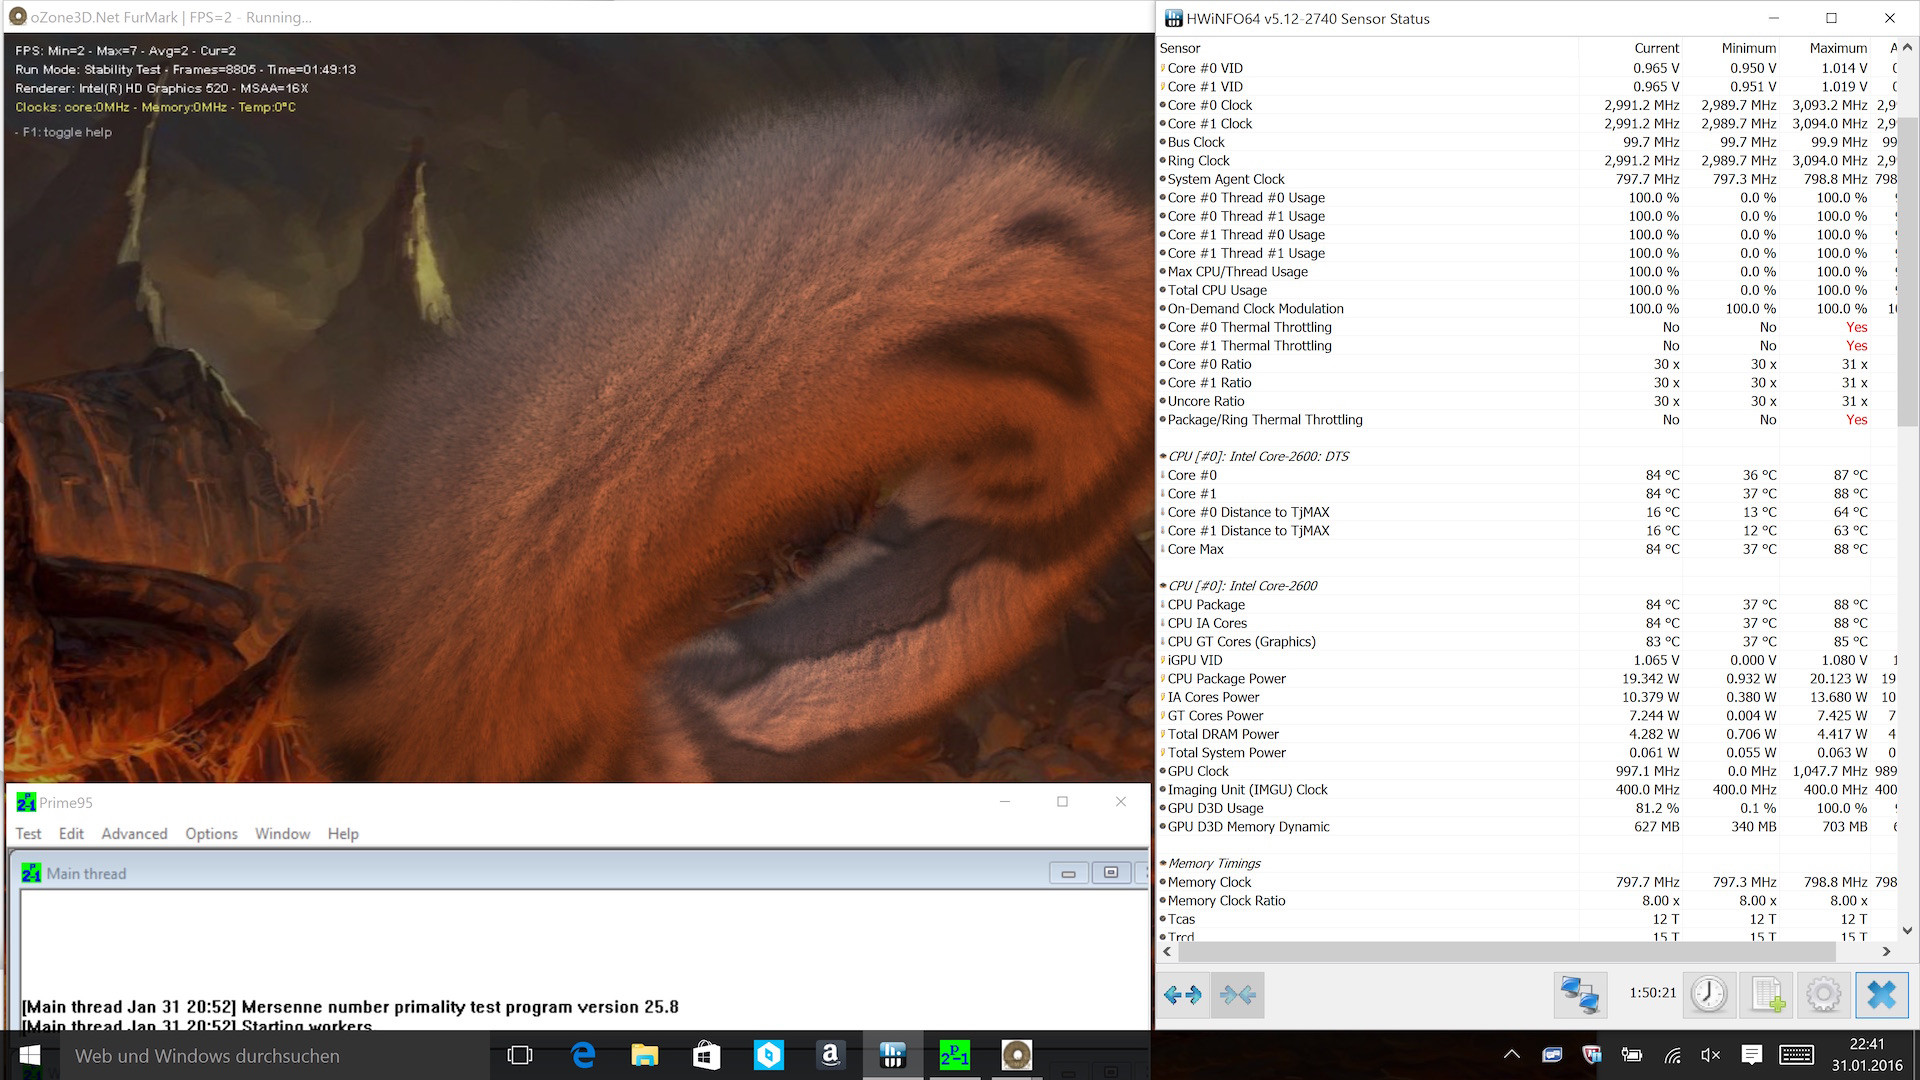The height and width of the screenshot is (1080, 1920).
Task: Click the tray icon beside hidden-icons chevron
Action: (x=1552, y=1055)
